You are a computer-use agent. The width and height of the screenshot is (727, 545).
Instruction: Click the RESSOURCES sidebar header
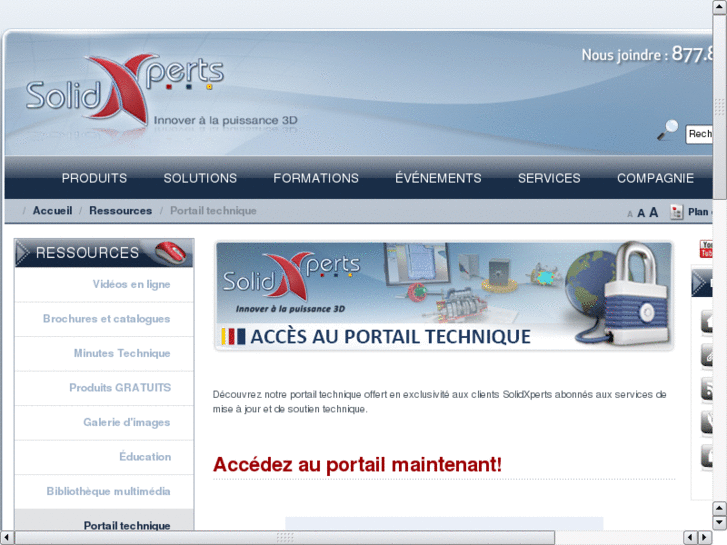[x=104, y=253]
